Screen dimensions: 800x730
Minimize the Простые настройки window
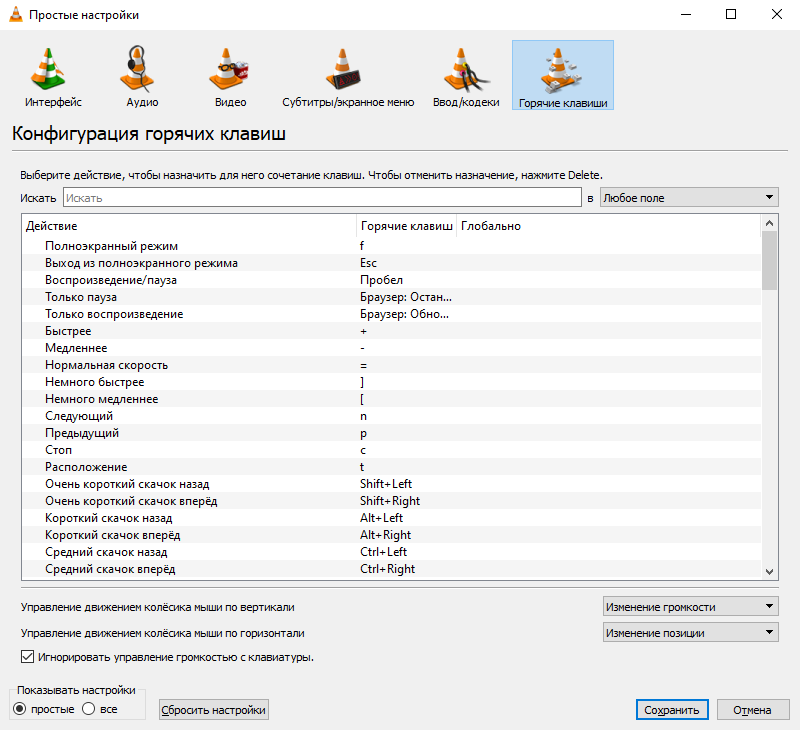click(x=686, y=14)
